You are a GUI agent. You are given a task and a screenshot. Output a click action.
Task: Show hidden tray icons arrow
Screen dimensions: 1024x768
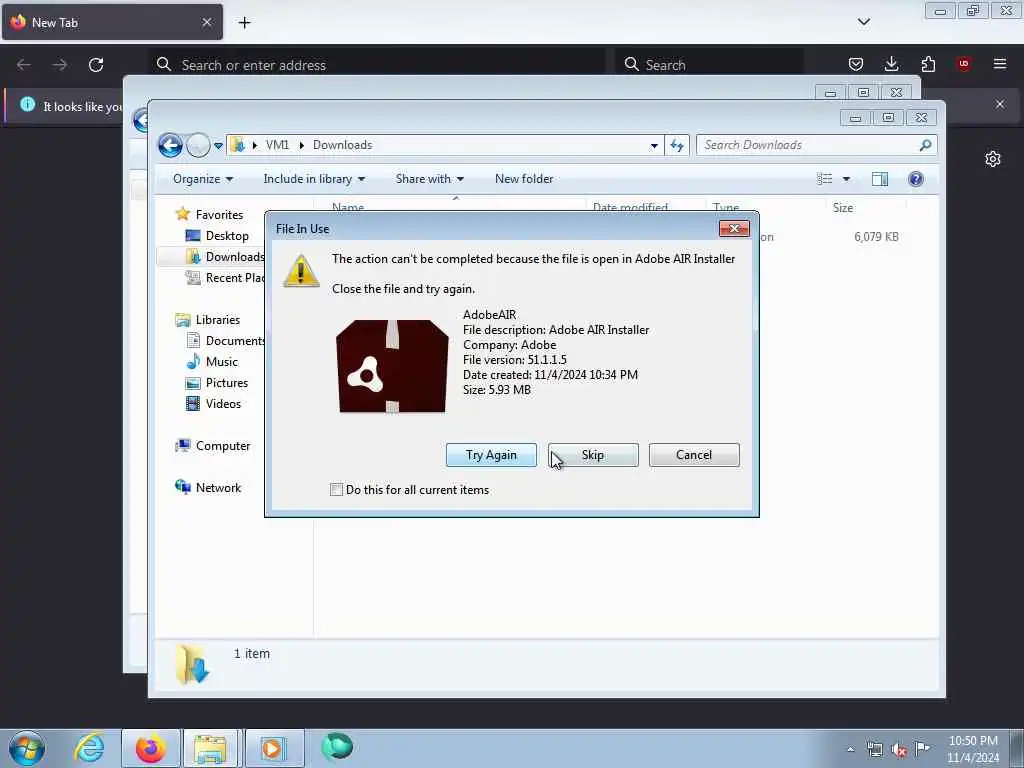coord(850,749)
